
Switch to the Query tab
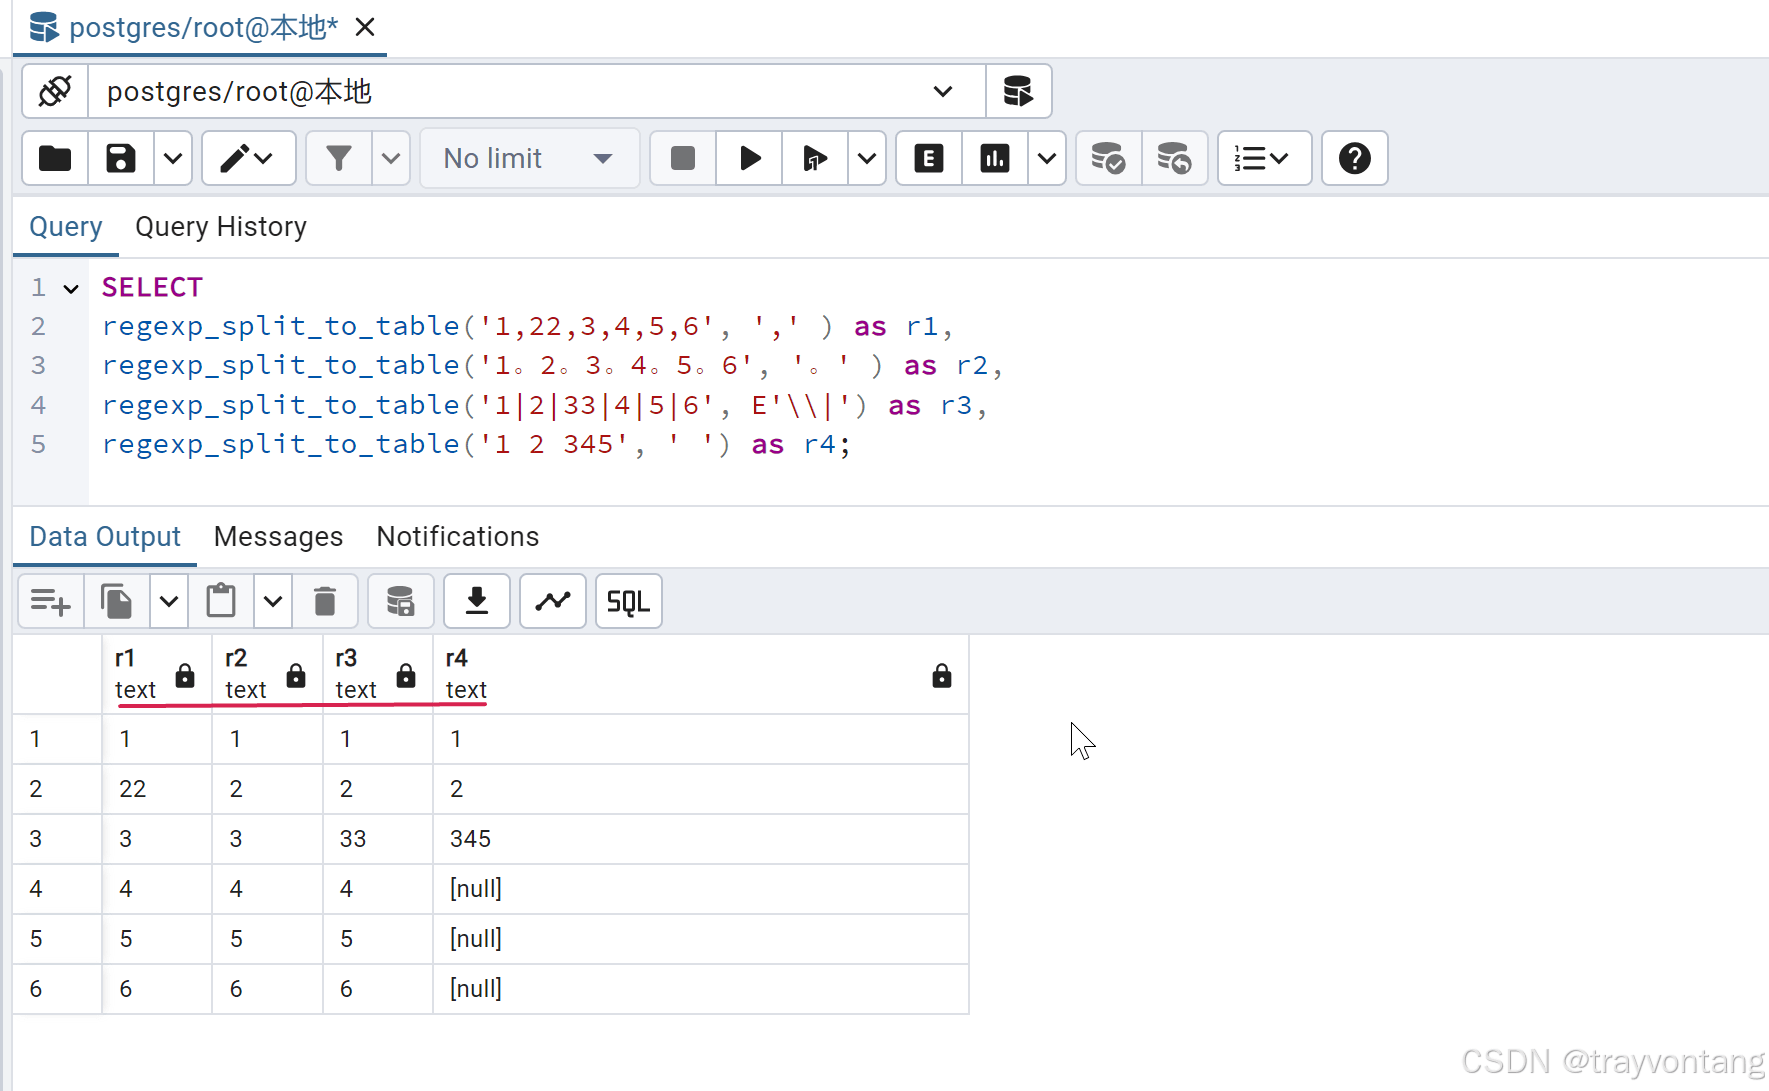(x=66, y=227)
